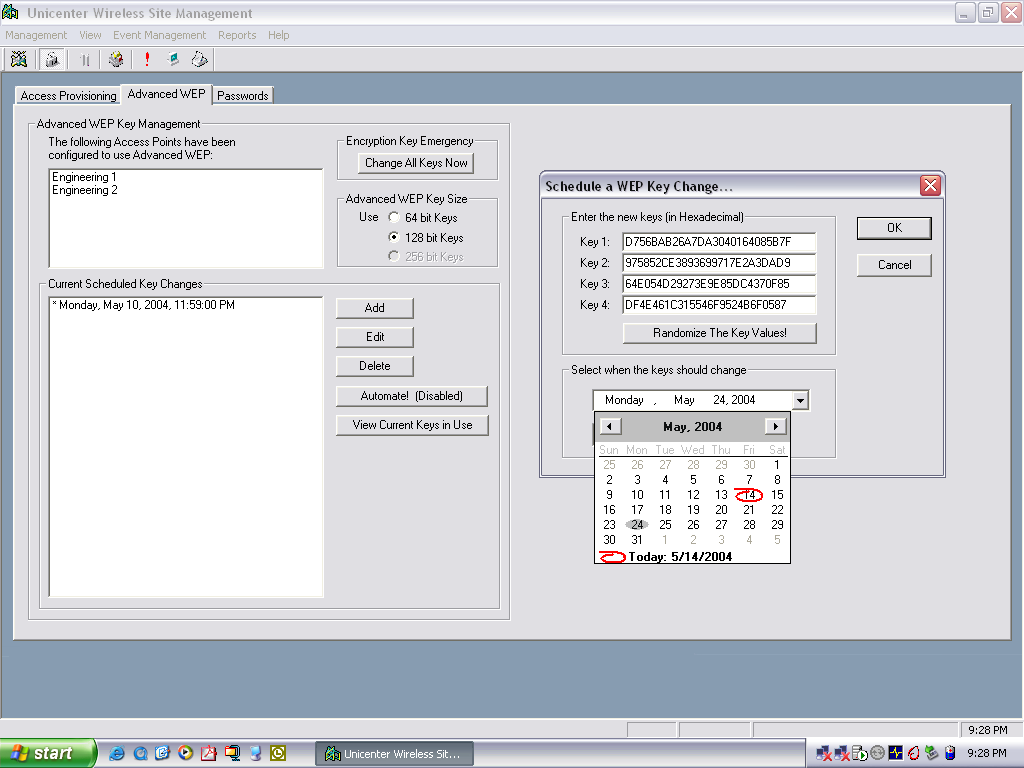
Task: Click the olive clock quick launch icon
Action: click(x=278, y=753)
